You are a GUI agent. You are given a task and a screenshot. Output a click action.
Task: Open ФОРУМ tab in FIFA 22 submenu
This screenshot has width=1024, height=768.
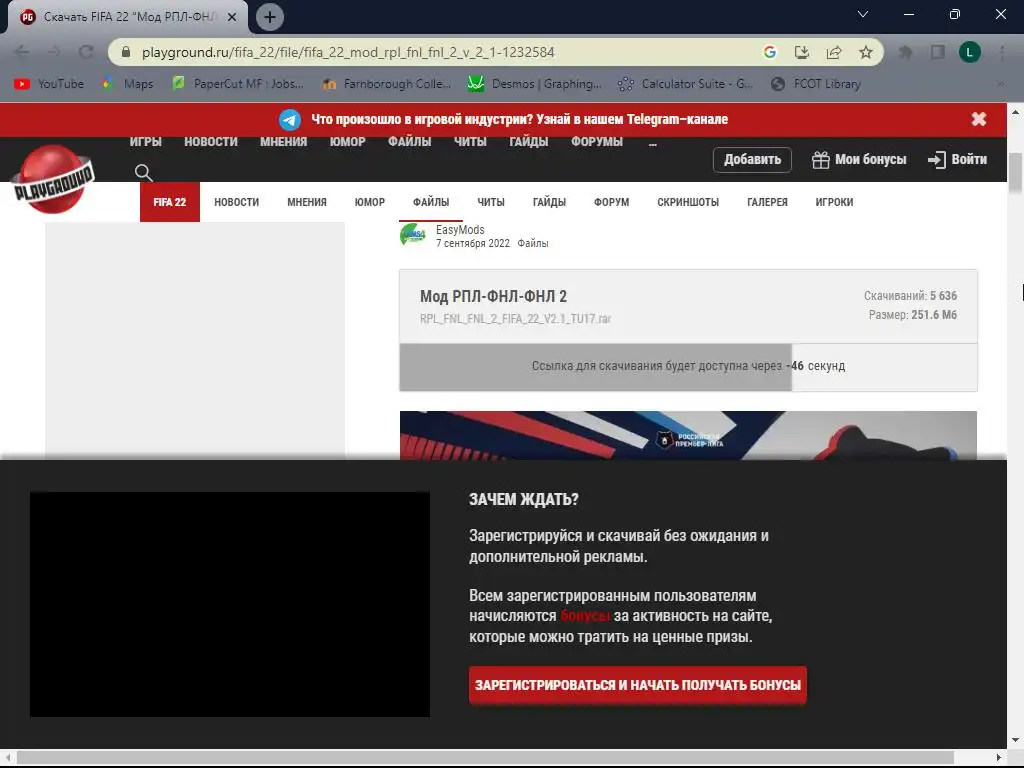point(611,202)
